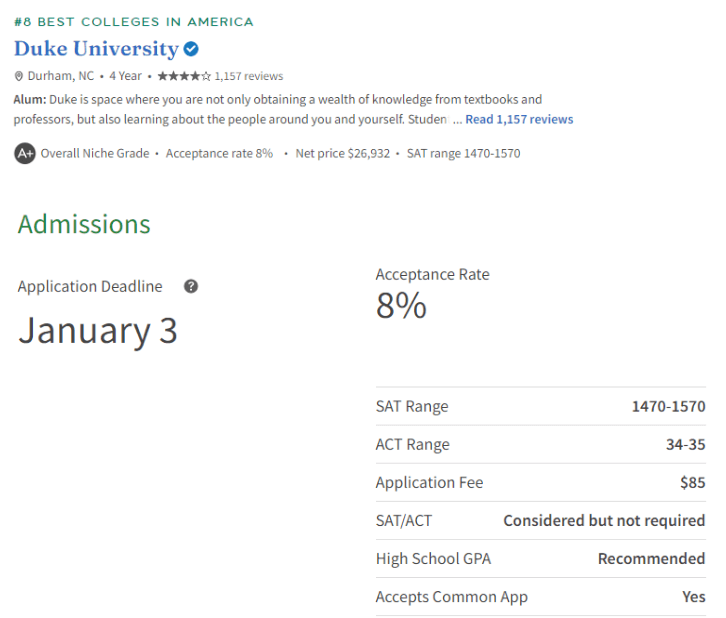The height and width of the screenshot is (618, 726).
Task: Click SAT range 1470-1570 in summary line
Action: (463, 153)
